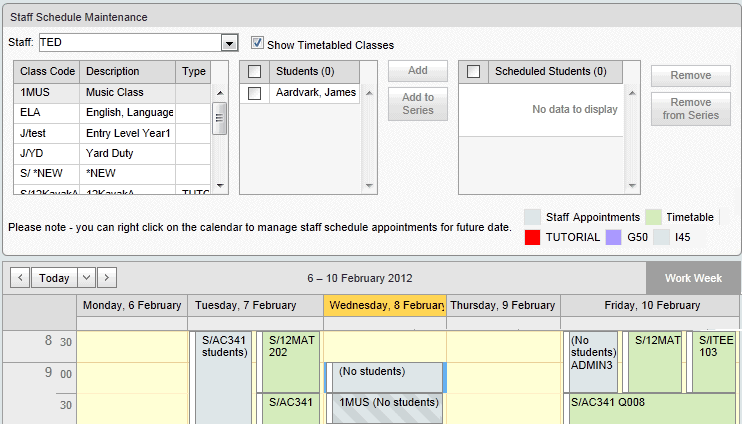Click Students list scroll up arrow
This screenshot has height=424, width=742.
(369, 93)
